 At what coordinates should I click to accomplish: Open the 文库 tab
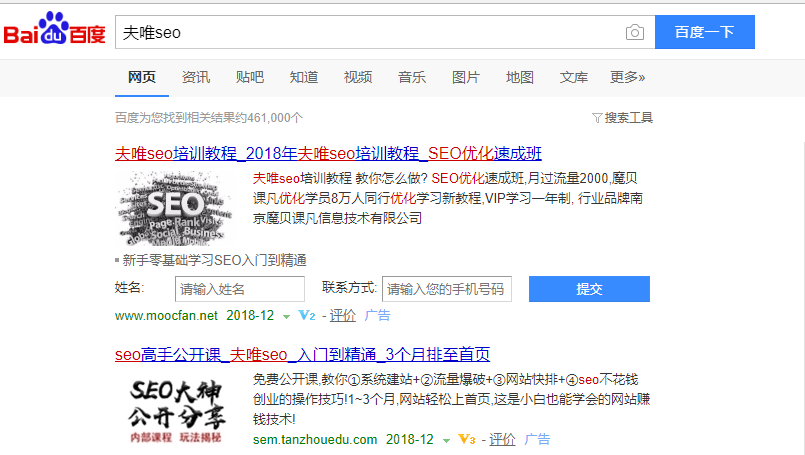(x=573, y=78)
